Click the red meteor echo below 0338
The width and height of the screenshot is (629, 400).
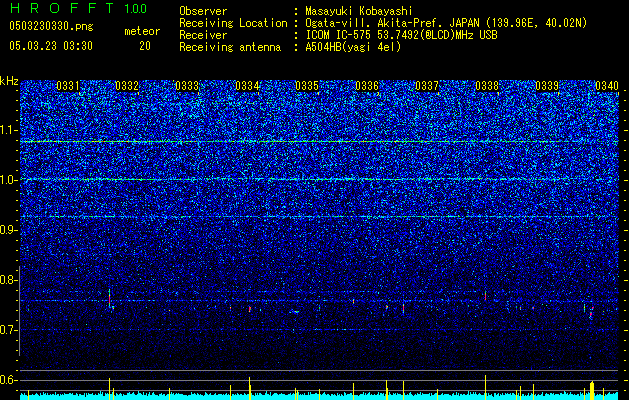pyautogui.click(x=485, y=296)
